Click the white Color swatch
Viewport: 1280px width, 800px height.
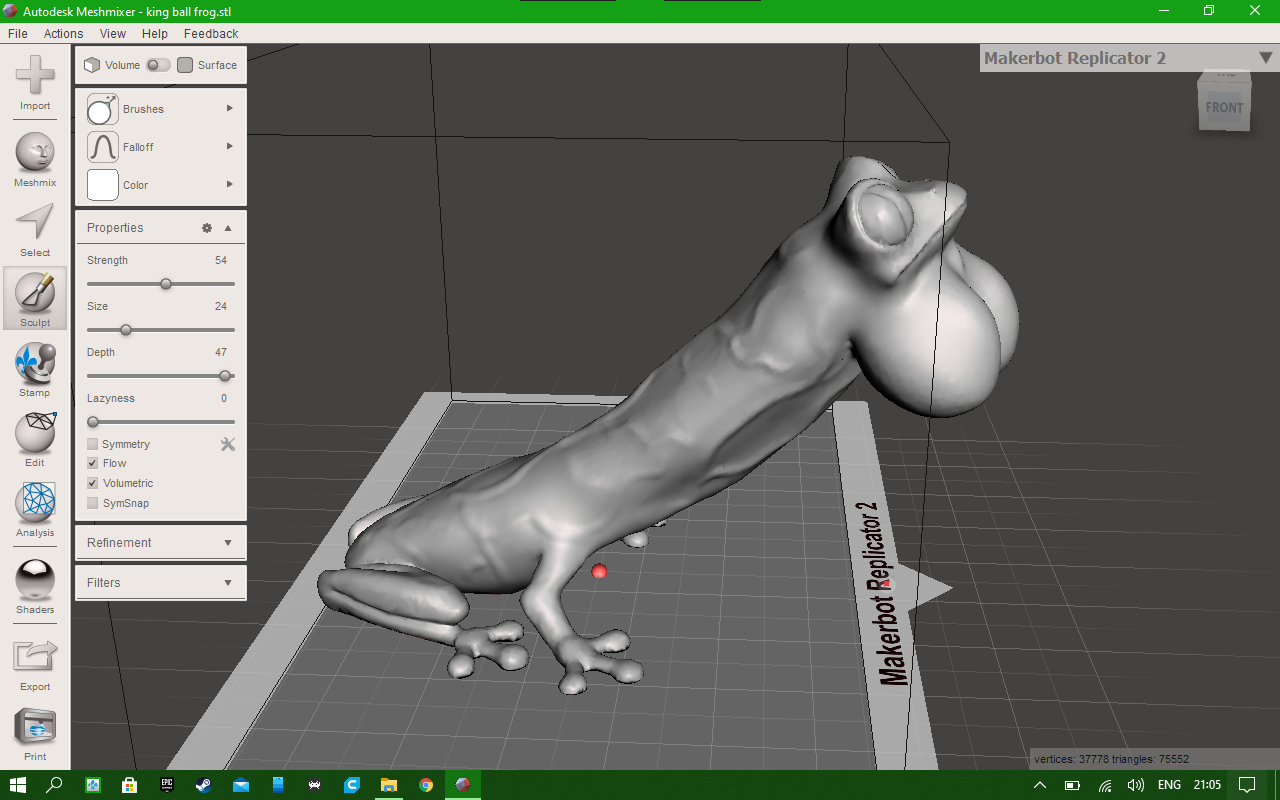[x=103, y=185]
